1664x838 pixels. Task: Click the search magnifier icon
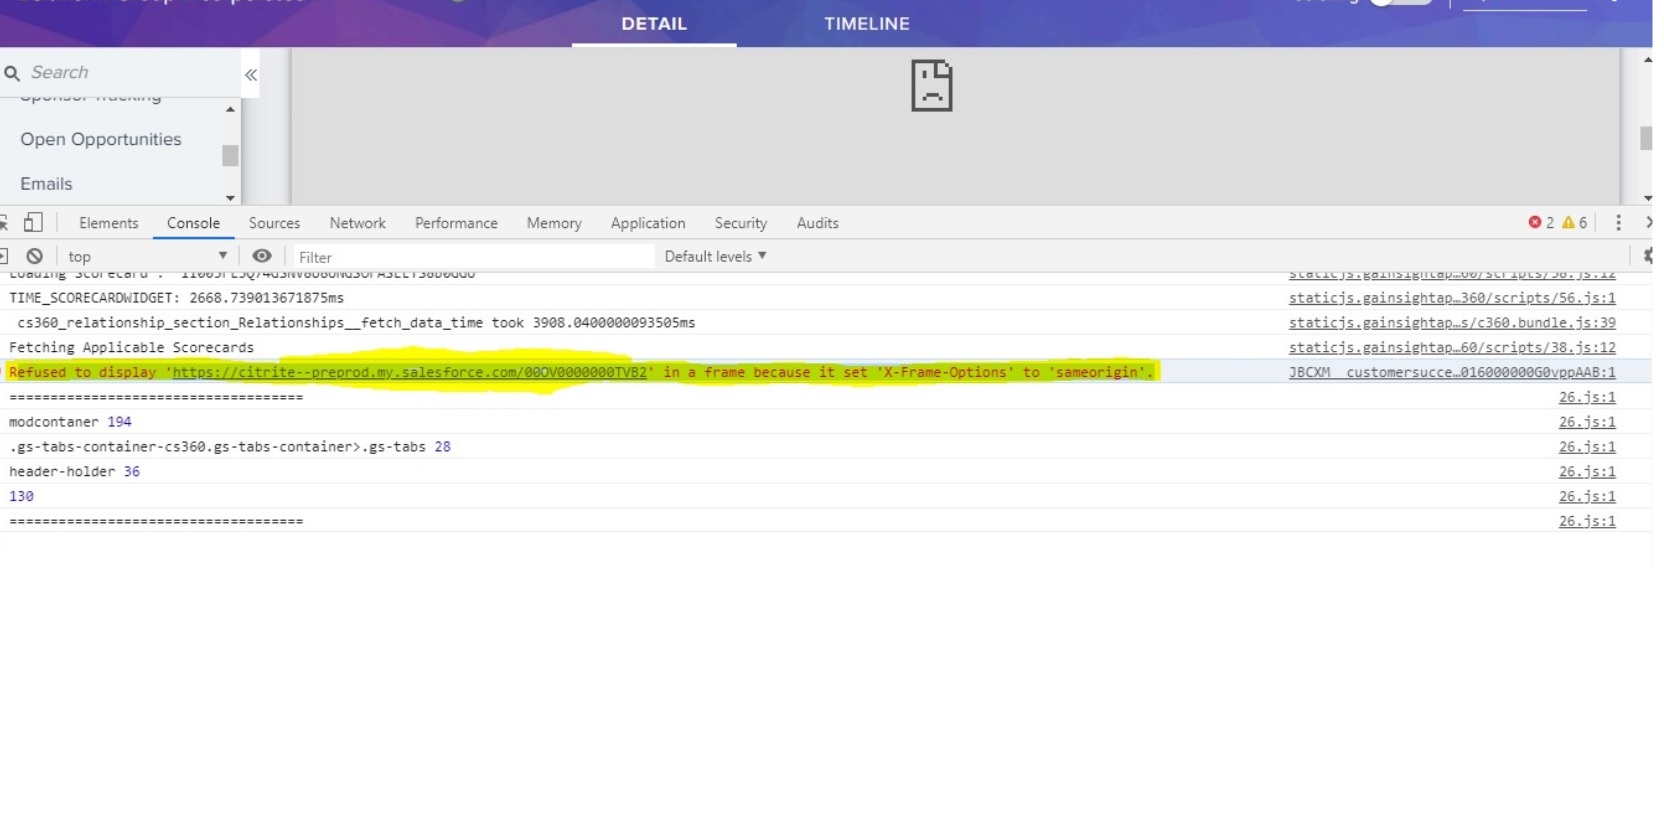tap(12, 73)
